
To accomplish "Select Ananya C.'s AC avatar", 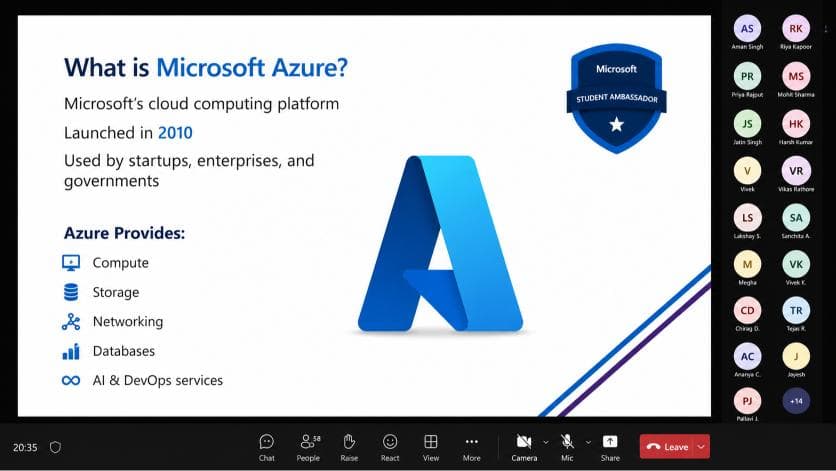I will [x=747, y=356].
